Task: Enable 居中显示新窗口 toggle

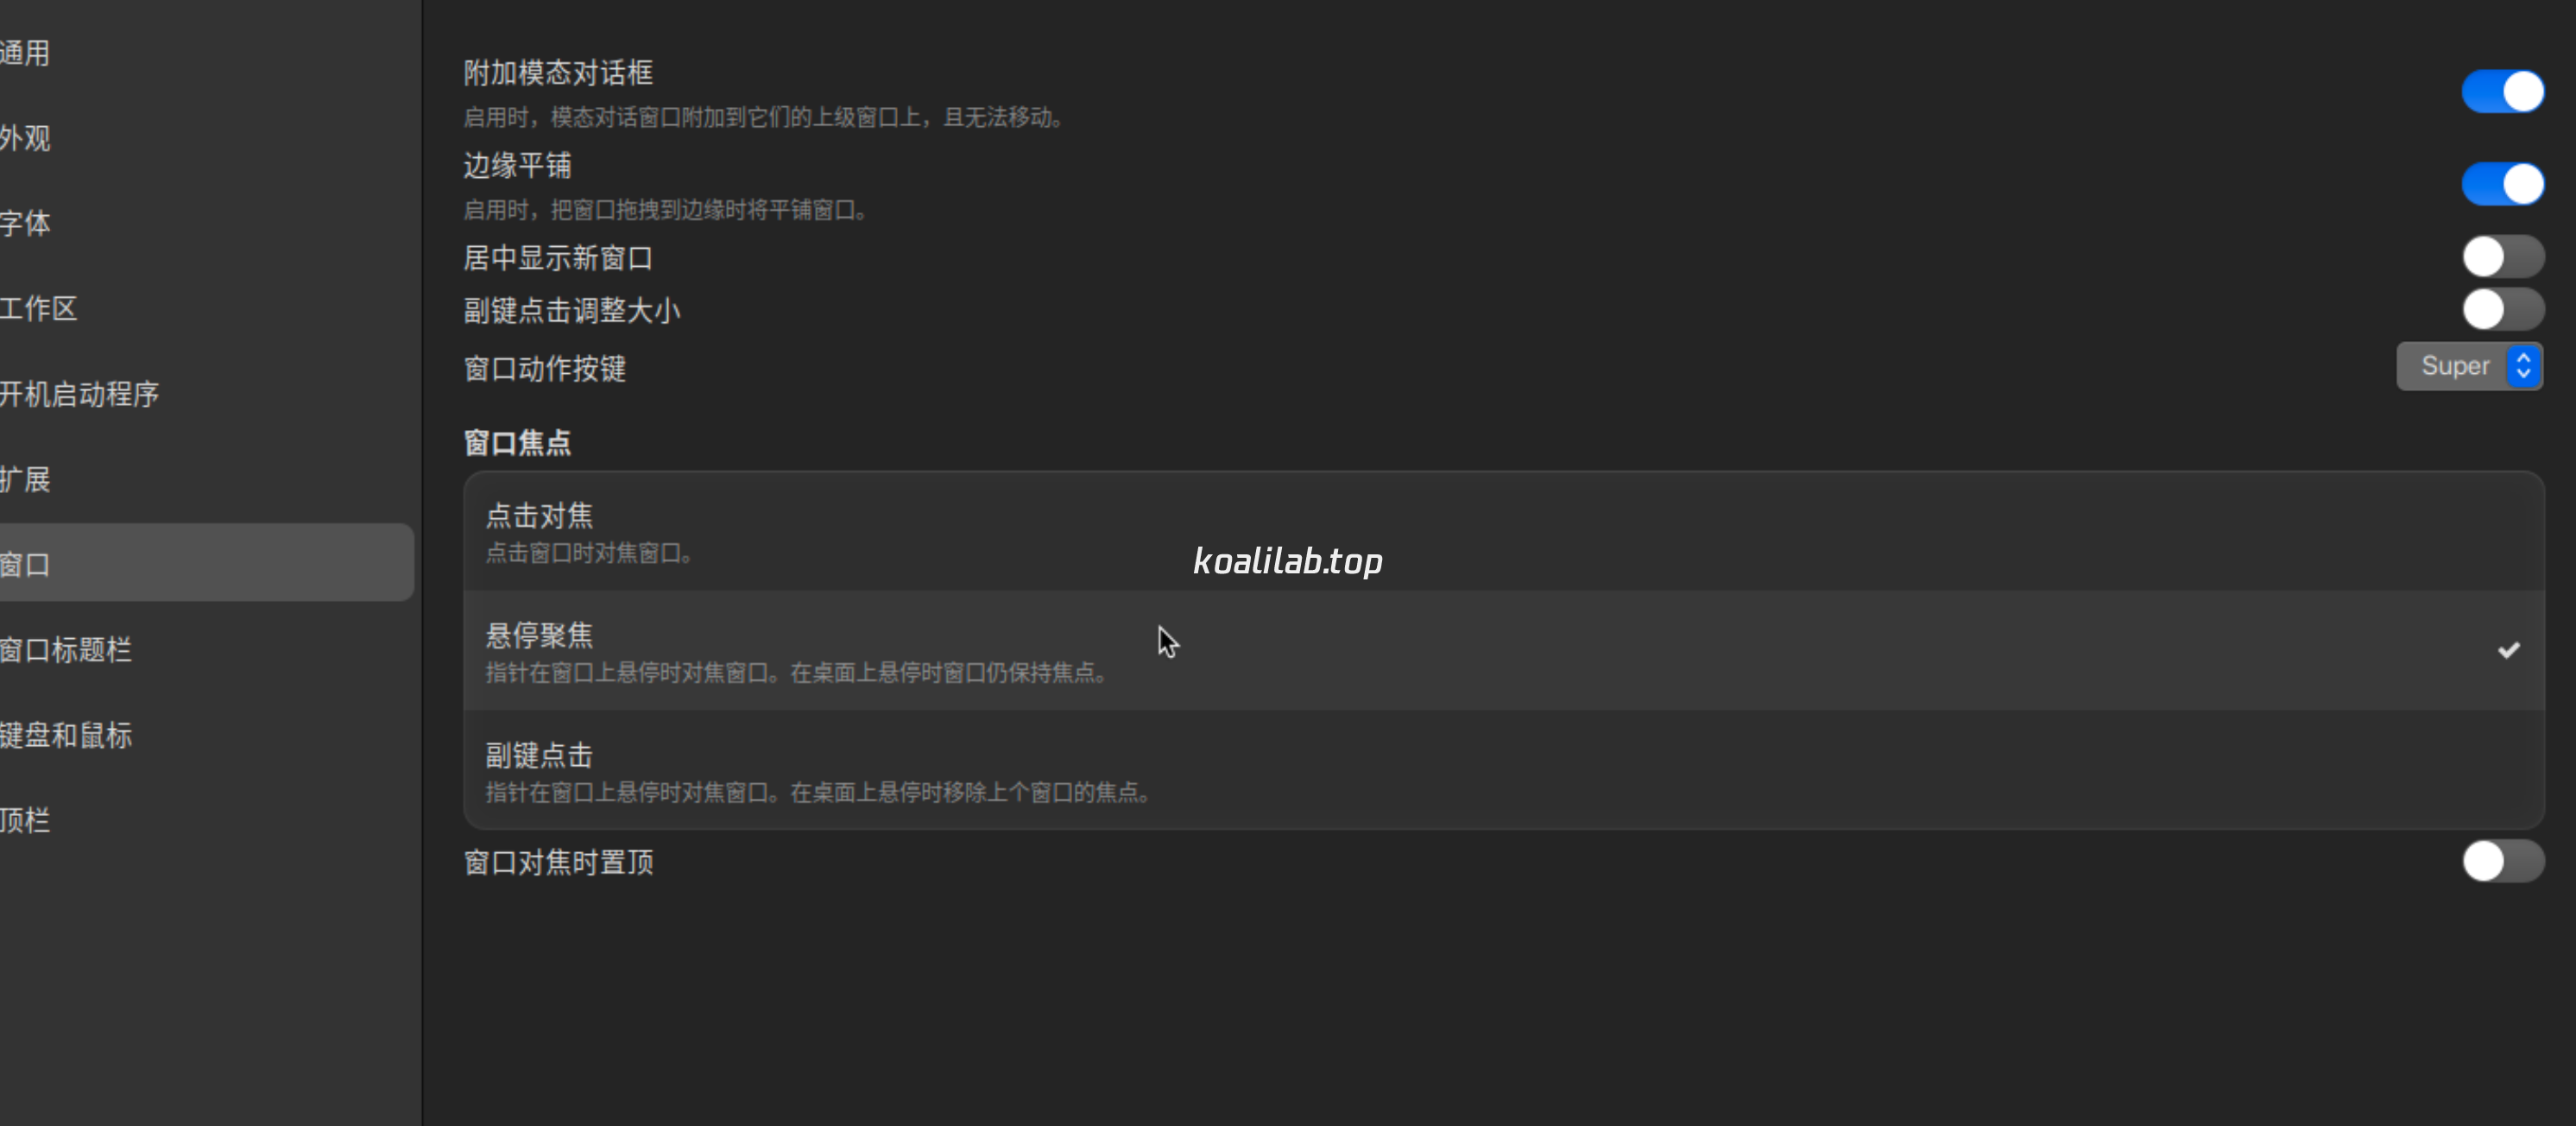Action: click(x=2502, y=257)
